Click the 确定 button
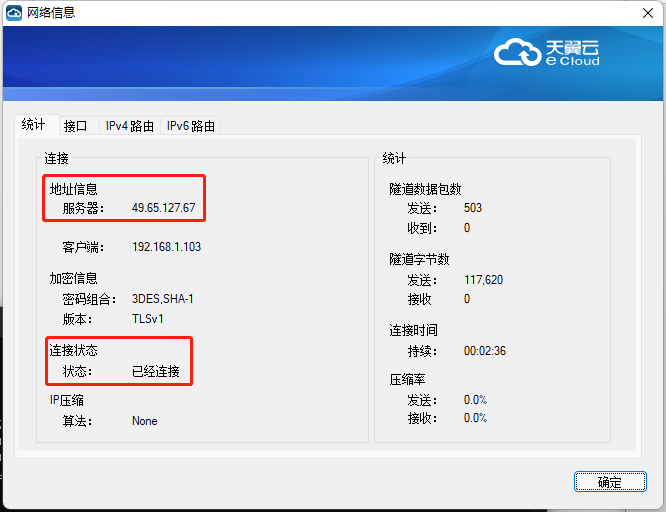The height and width of the screenshot is (512, 666). (x=610, y=482)
